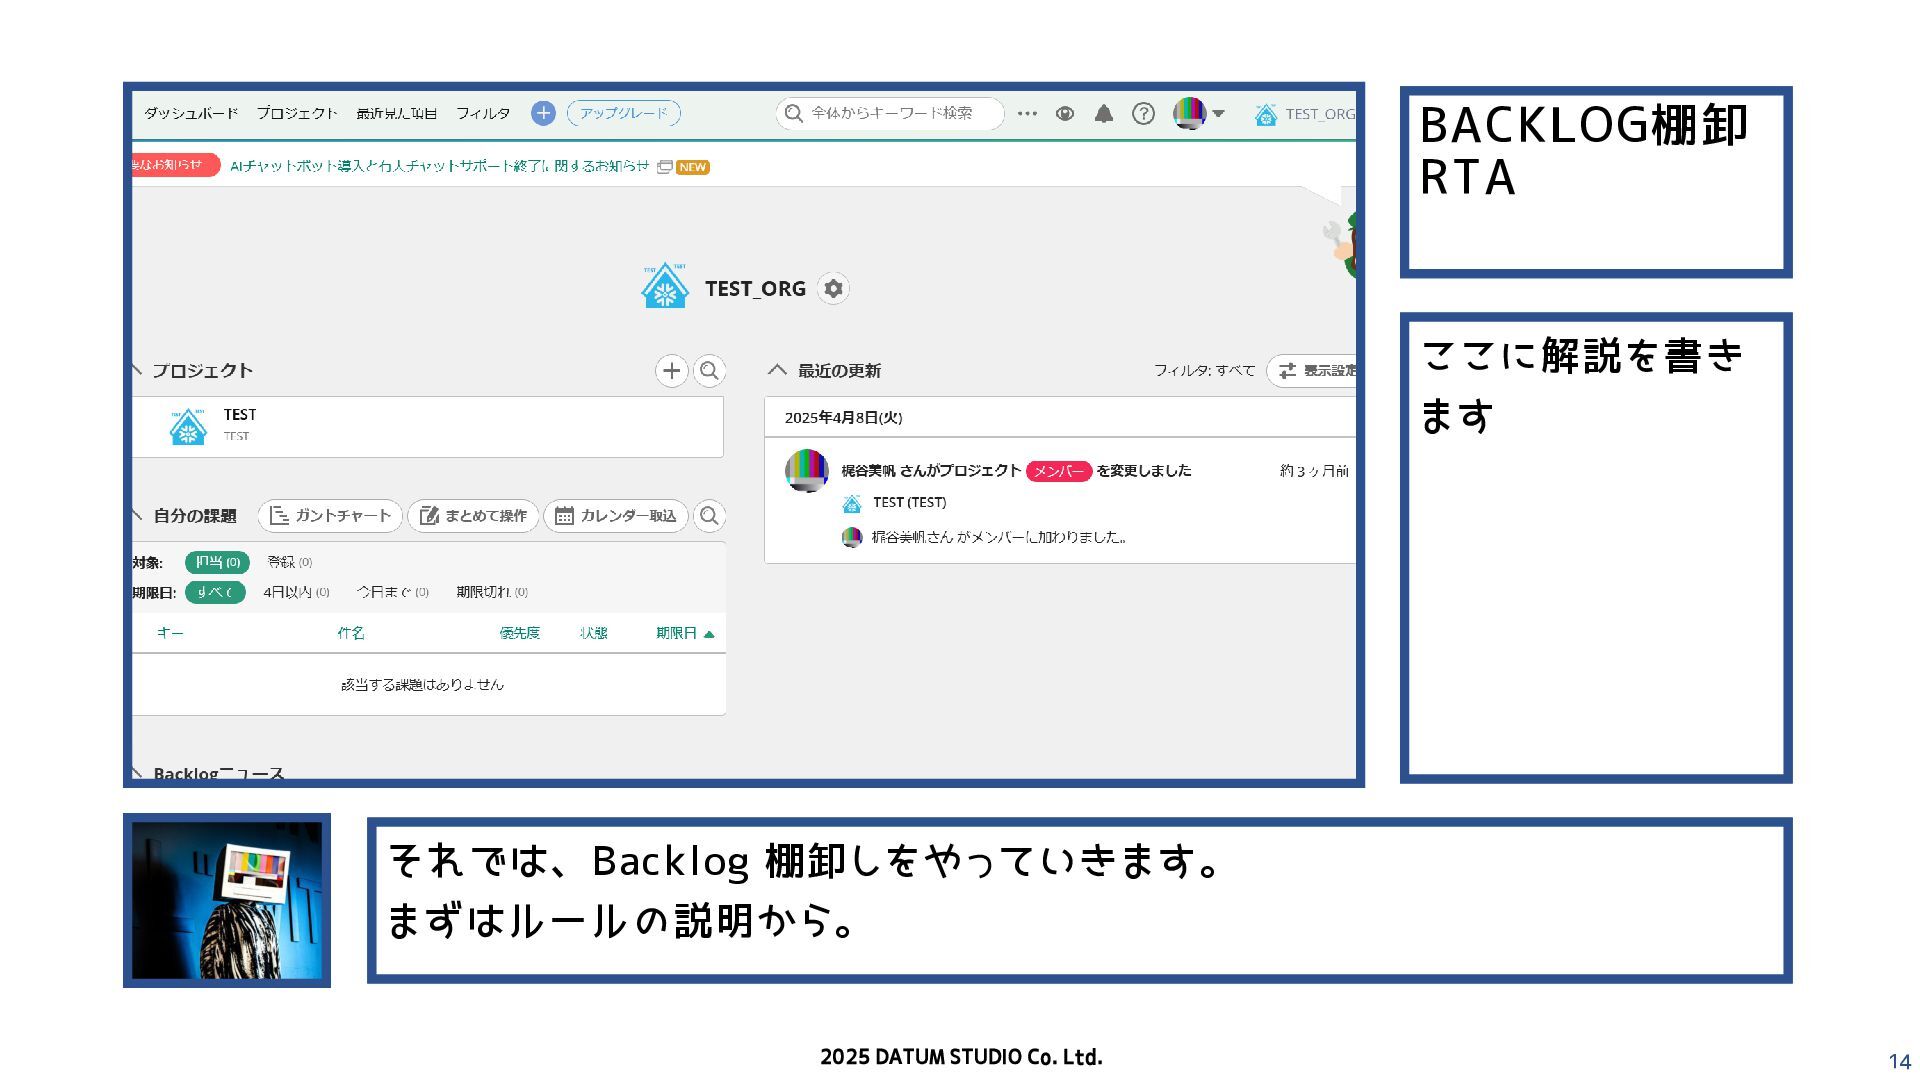Open the AIチャットボット announcement link
This screenshot has width=1920, height=1080.
pos(440,166)
